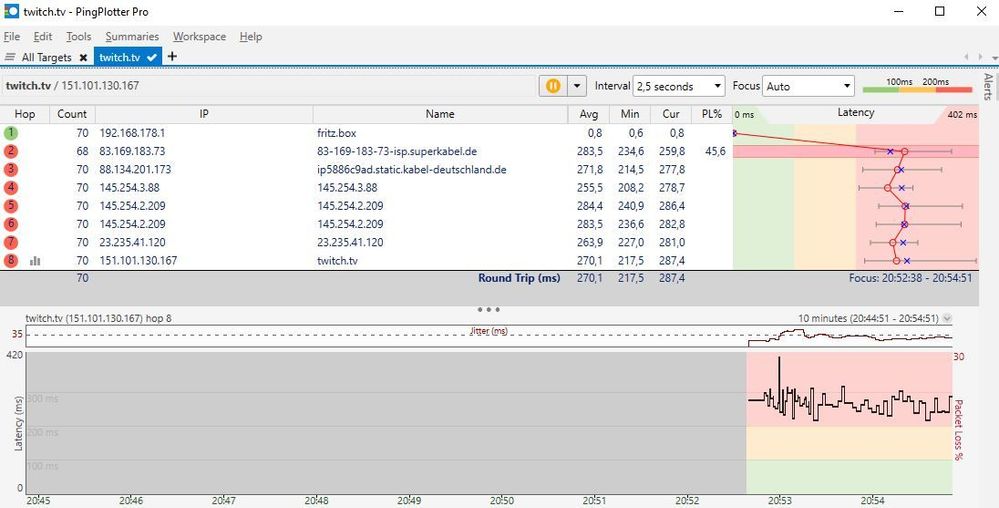
Task: Click the hop 5 red circle
Action: coord(11,206)
